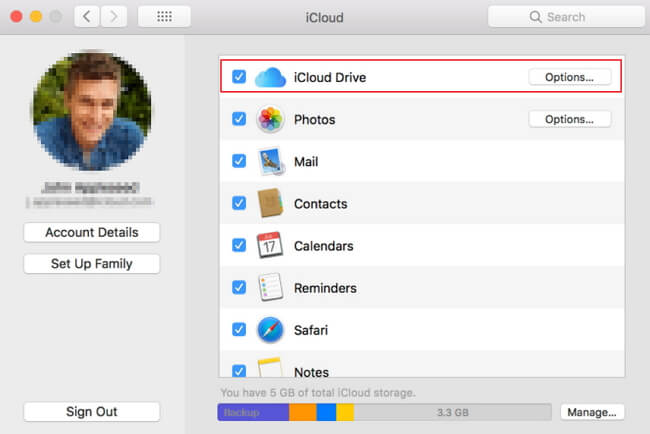Image resolution: width=650 pixels, height=434 pixels.
Task: Click the Calendars icon showing 17
Action: [270, 245]
